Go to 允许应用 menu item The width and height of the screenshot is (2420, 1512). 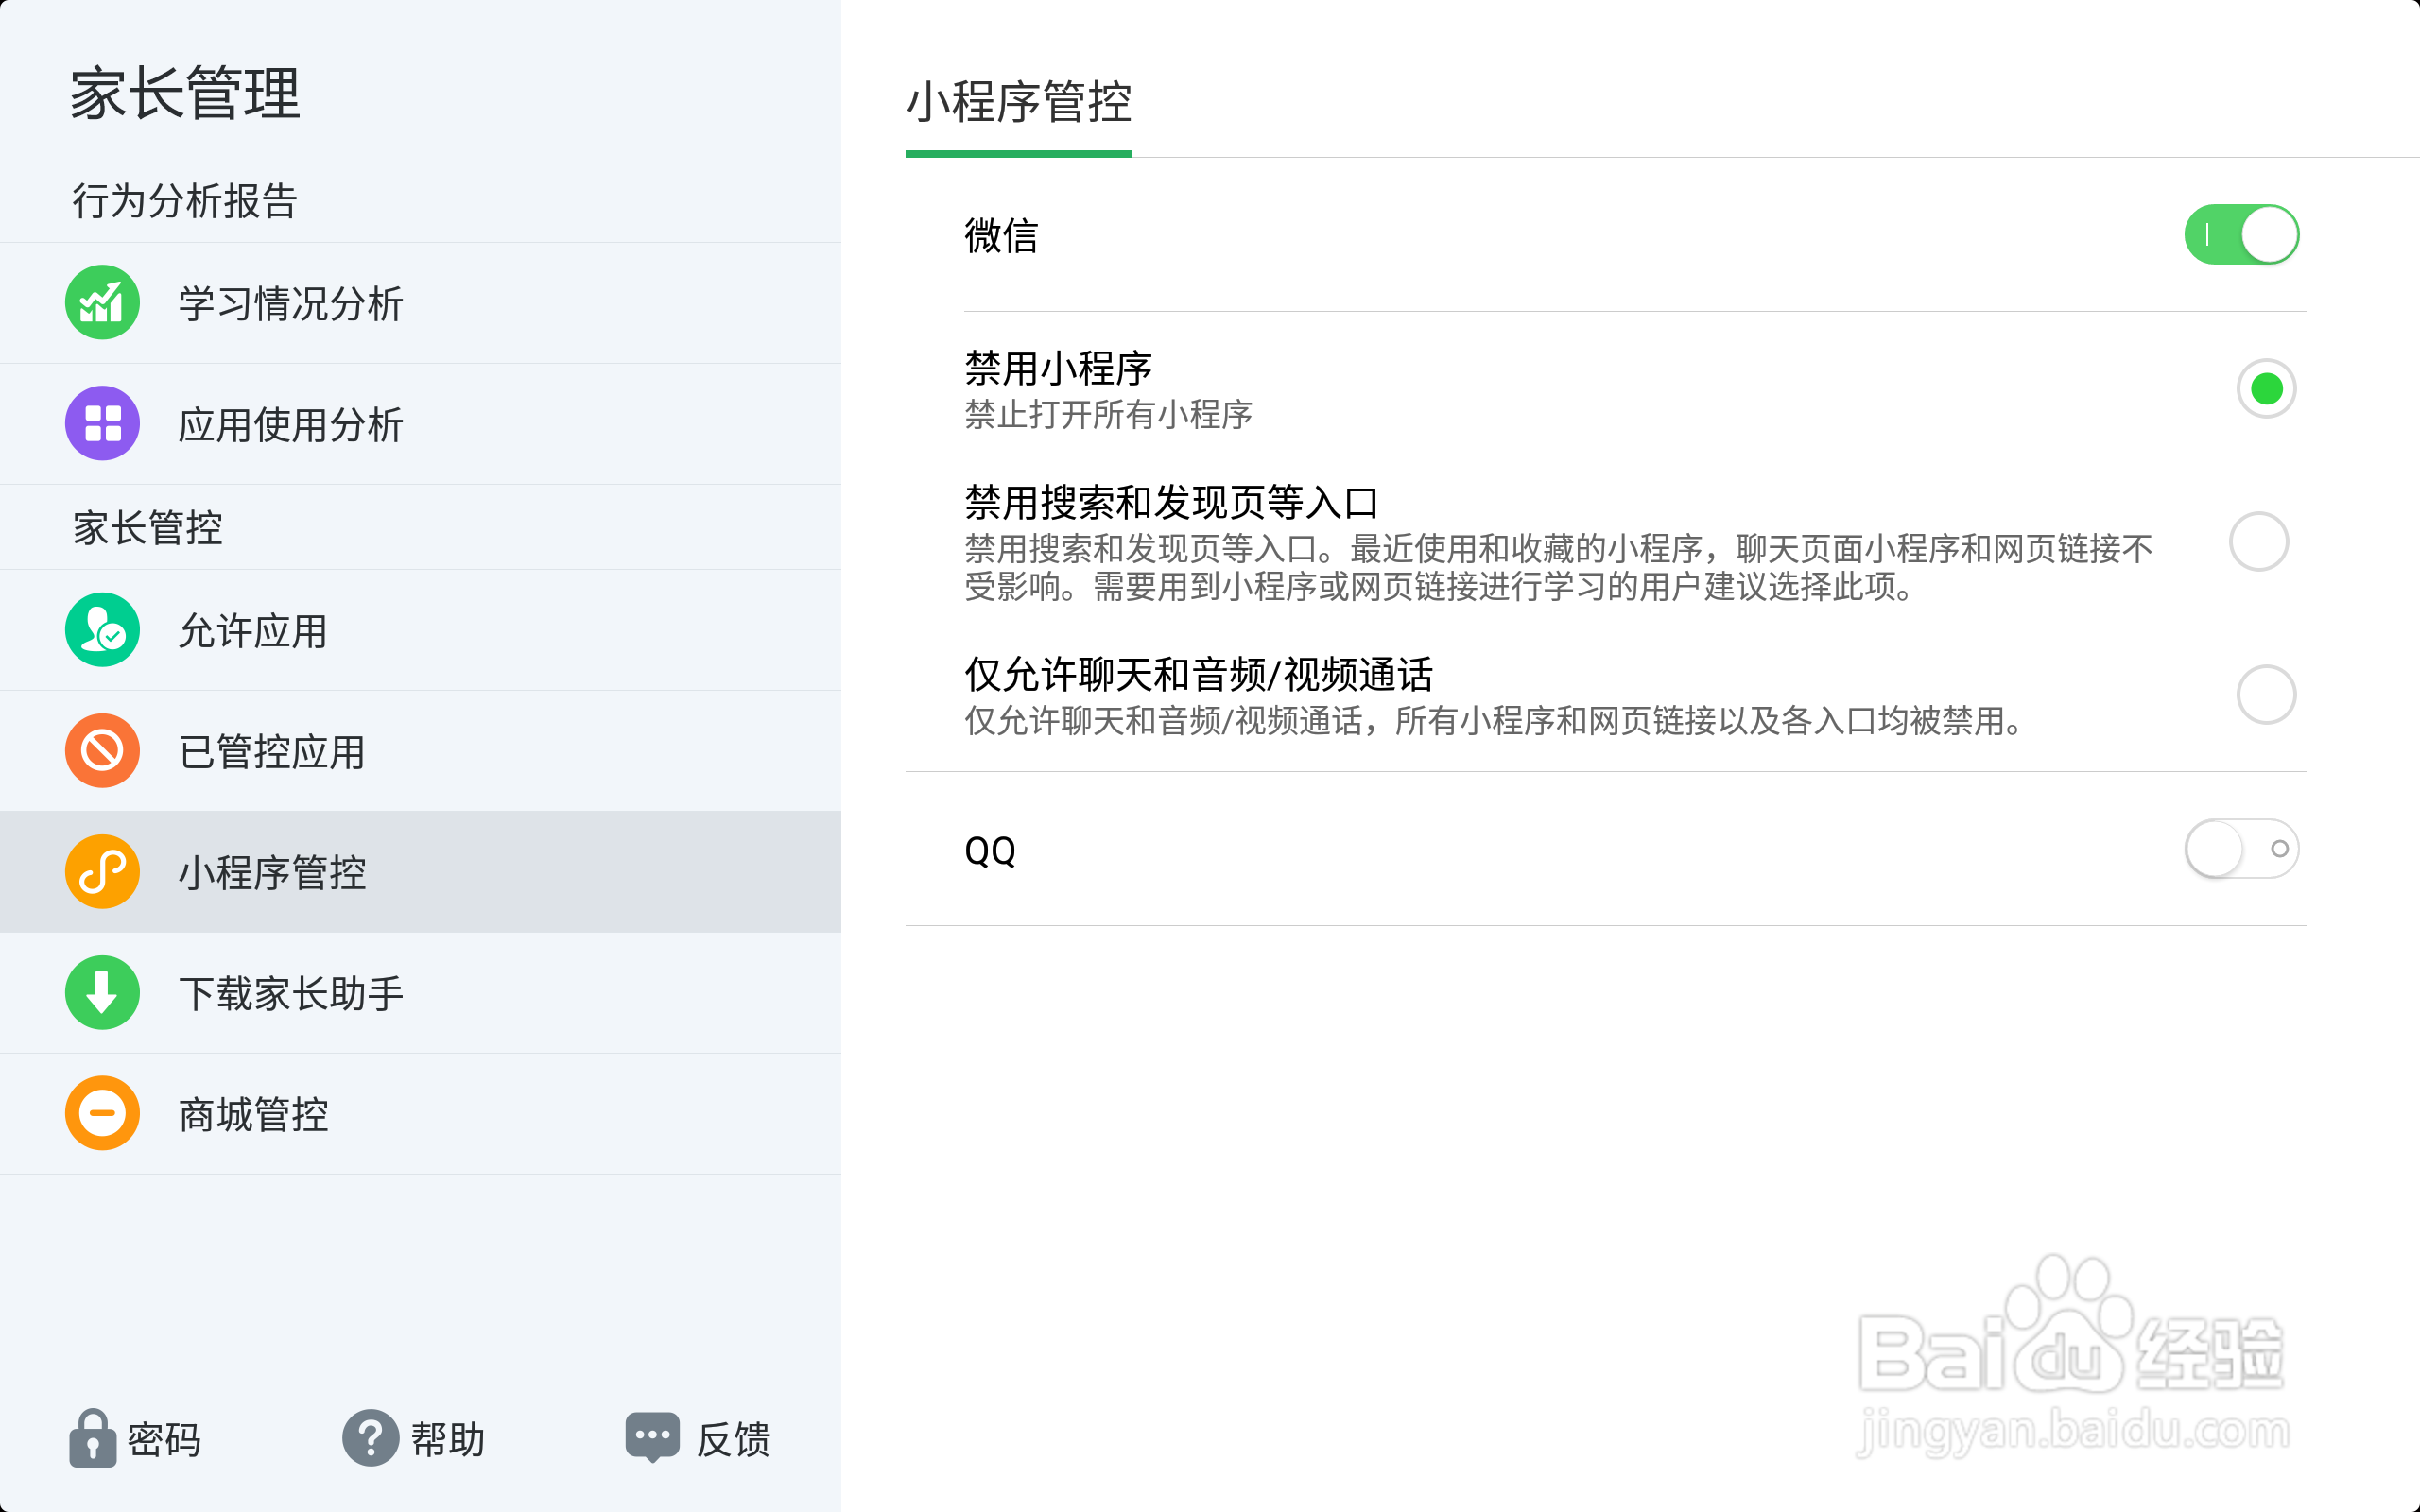pyautogui.click(x=420, y=630)
